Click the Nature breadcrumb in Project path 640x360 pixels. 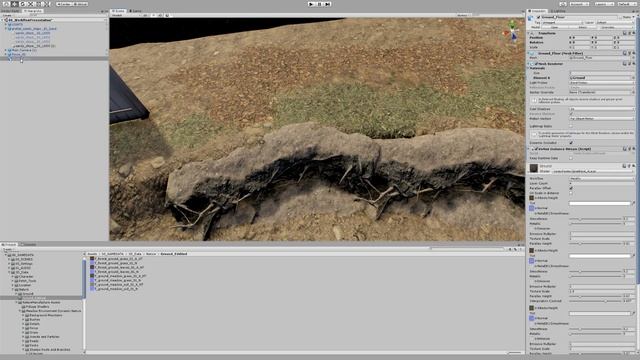[151, 254]
